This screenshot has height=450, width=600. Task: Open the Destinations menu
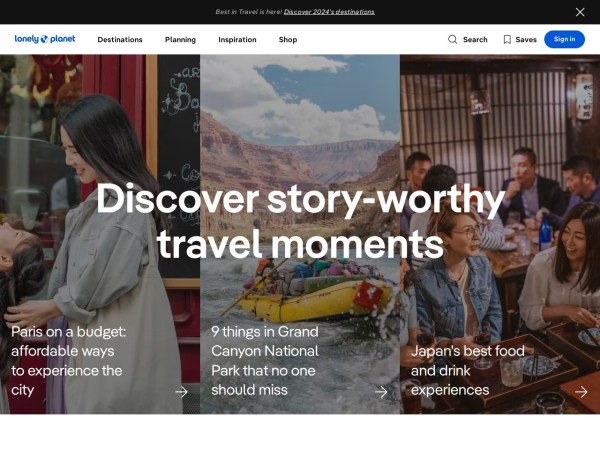click(x=120, y=39)
